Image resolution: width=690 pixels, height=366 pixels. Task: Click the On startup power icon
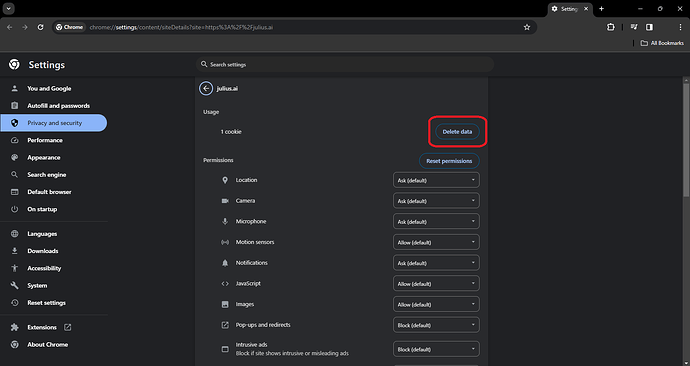pyautogui.click(x=15, y=209)
